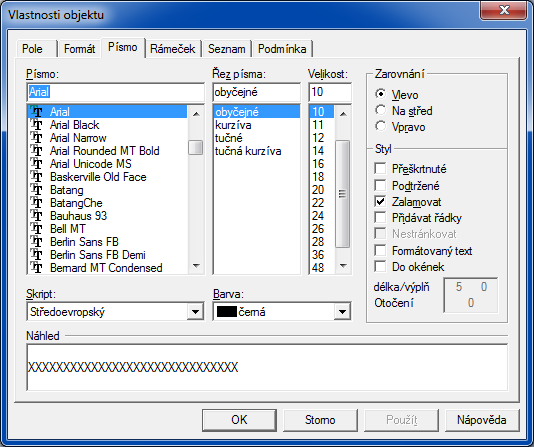Close the Vlastnosti objektu dialog
This screenshot has width=534, height=447.
pyautogui.click(x=504, y=11)
